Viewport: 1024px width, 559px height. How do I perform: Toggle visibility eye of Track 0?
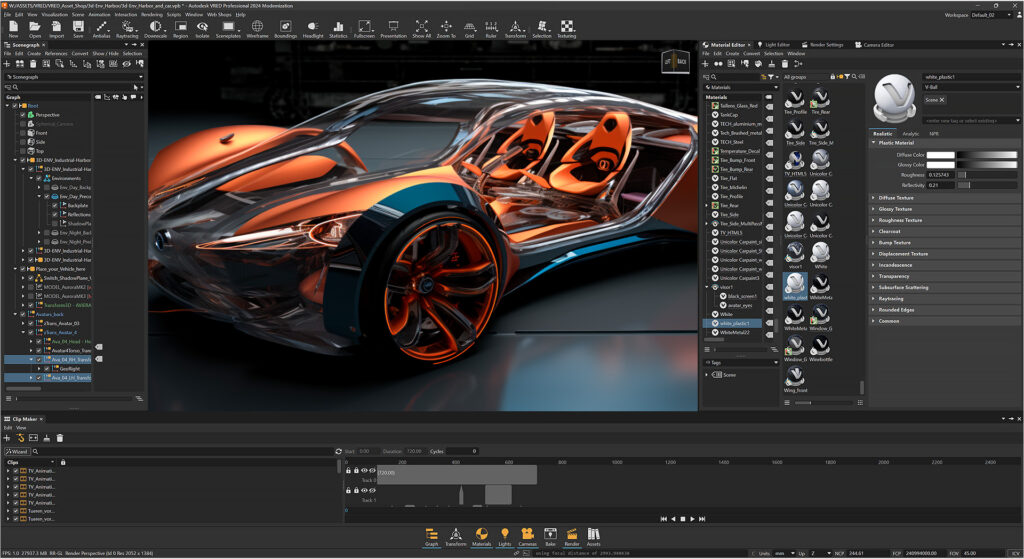pos(364,470)
